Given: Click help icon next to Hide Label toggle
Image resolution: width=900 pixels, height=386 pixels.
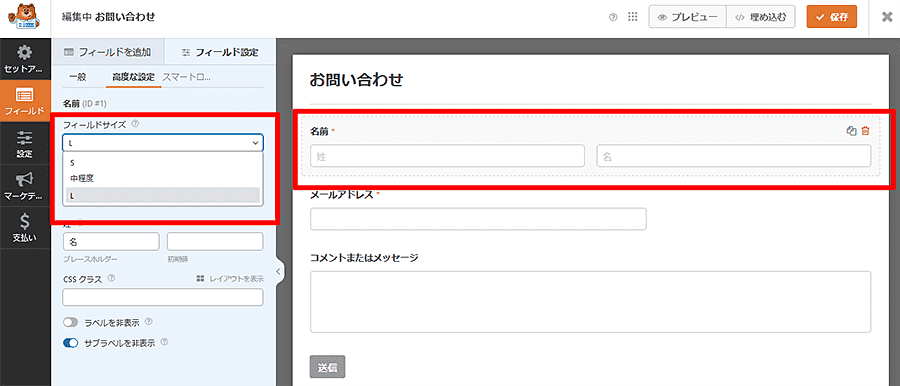Looking at the screenshot, I should (x=149, y=321).
